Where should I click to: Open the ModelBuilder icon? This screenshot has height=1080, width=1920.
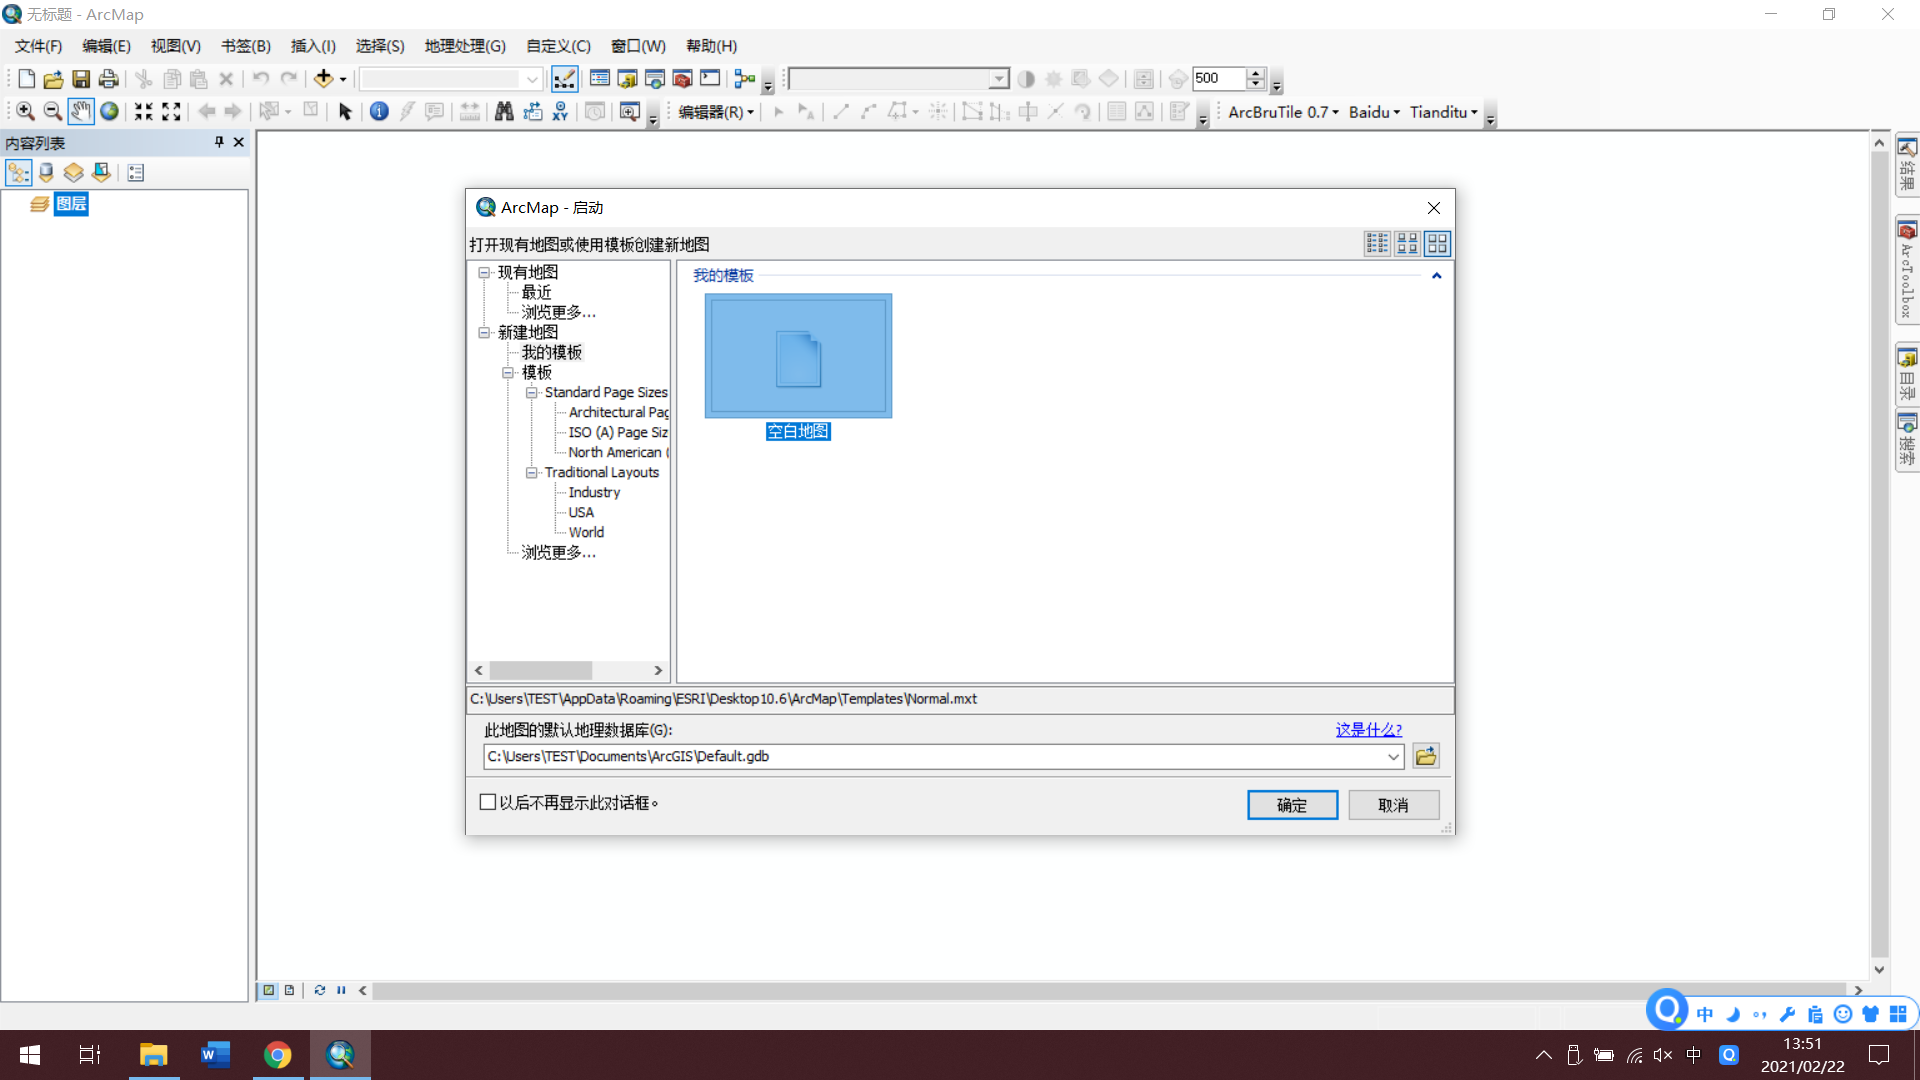[745, 79]
